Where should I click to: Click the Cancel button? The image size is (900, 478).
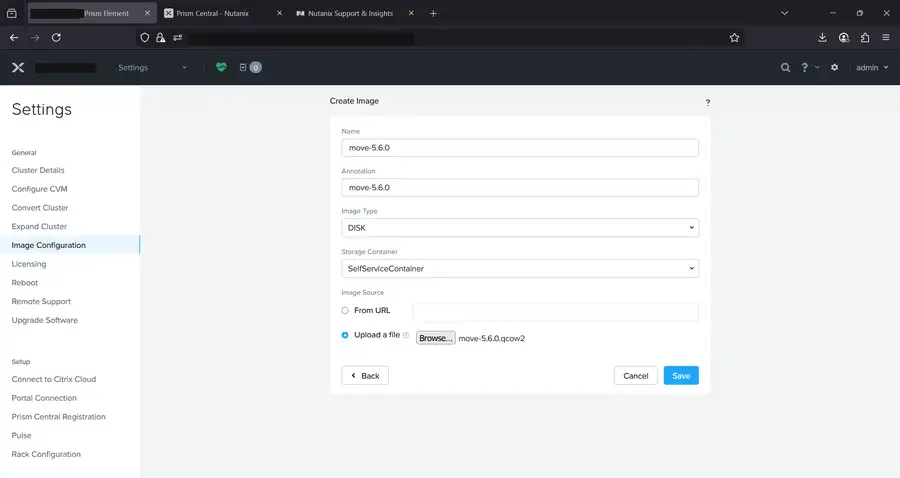pos(635,376)
